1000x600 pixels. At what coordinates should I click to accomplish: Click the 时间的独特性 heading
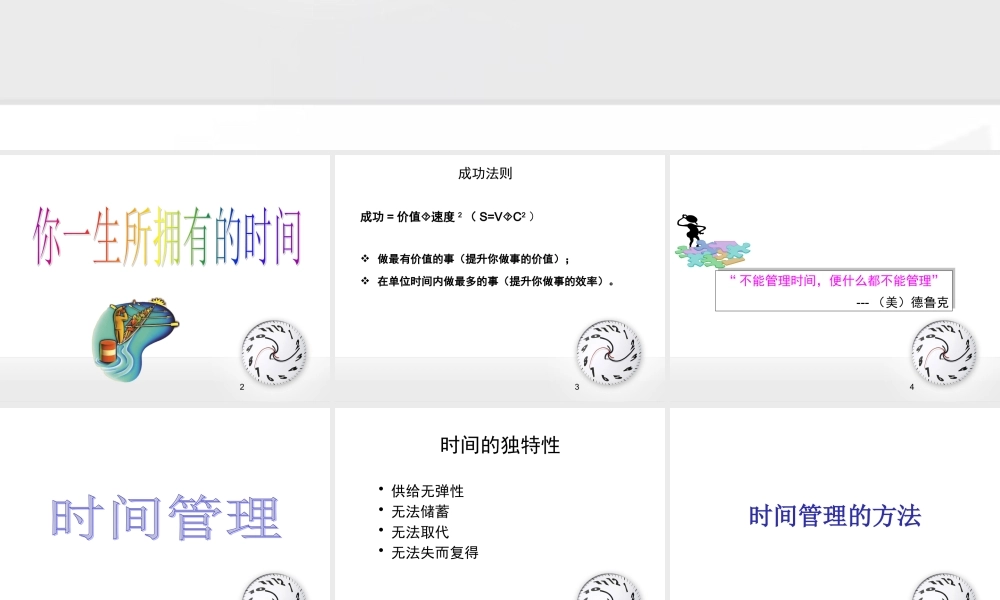[500, 445]
